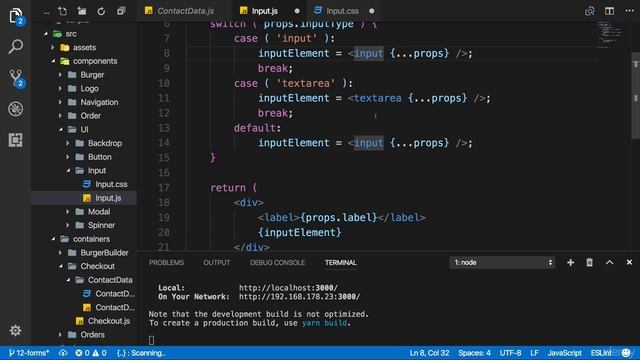The height and width of the screenshot is (360, 640).
Task: Change language mode via 'JavaScript'
Action: pos(564,353)
